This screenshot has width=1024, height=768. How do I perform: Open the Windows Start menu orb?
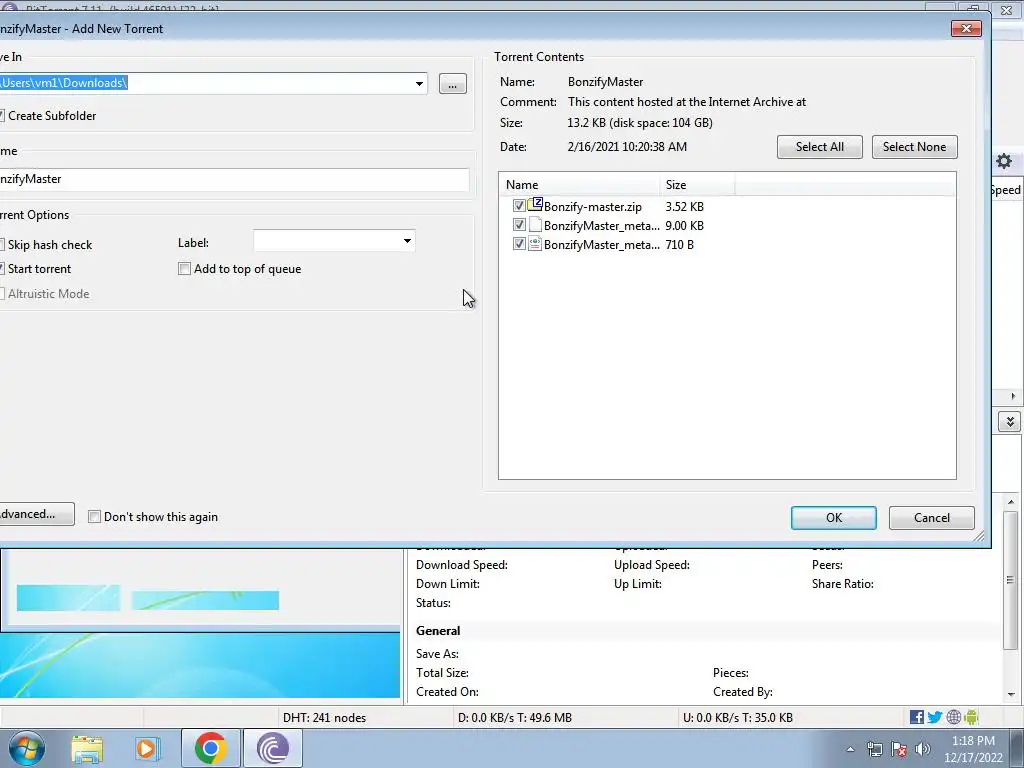pyautogui.click(x=27, y=748)
